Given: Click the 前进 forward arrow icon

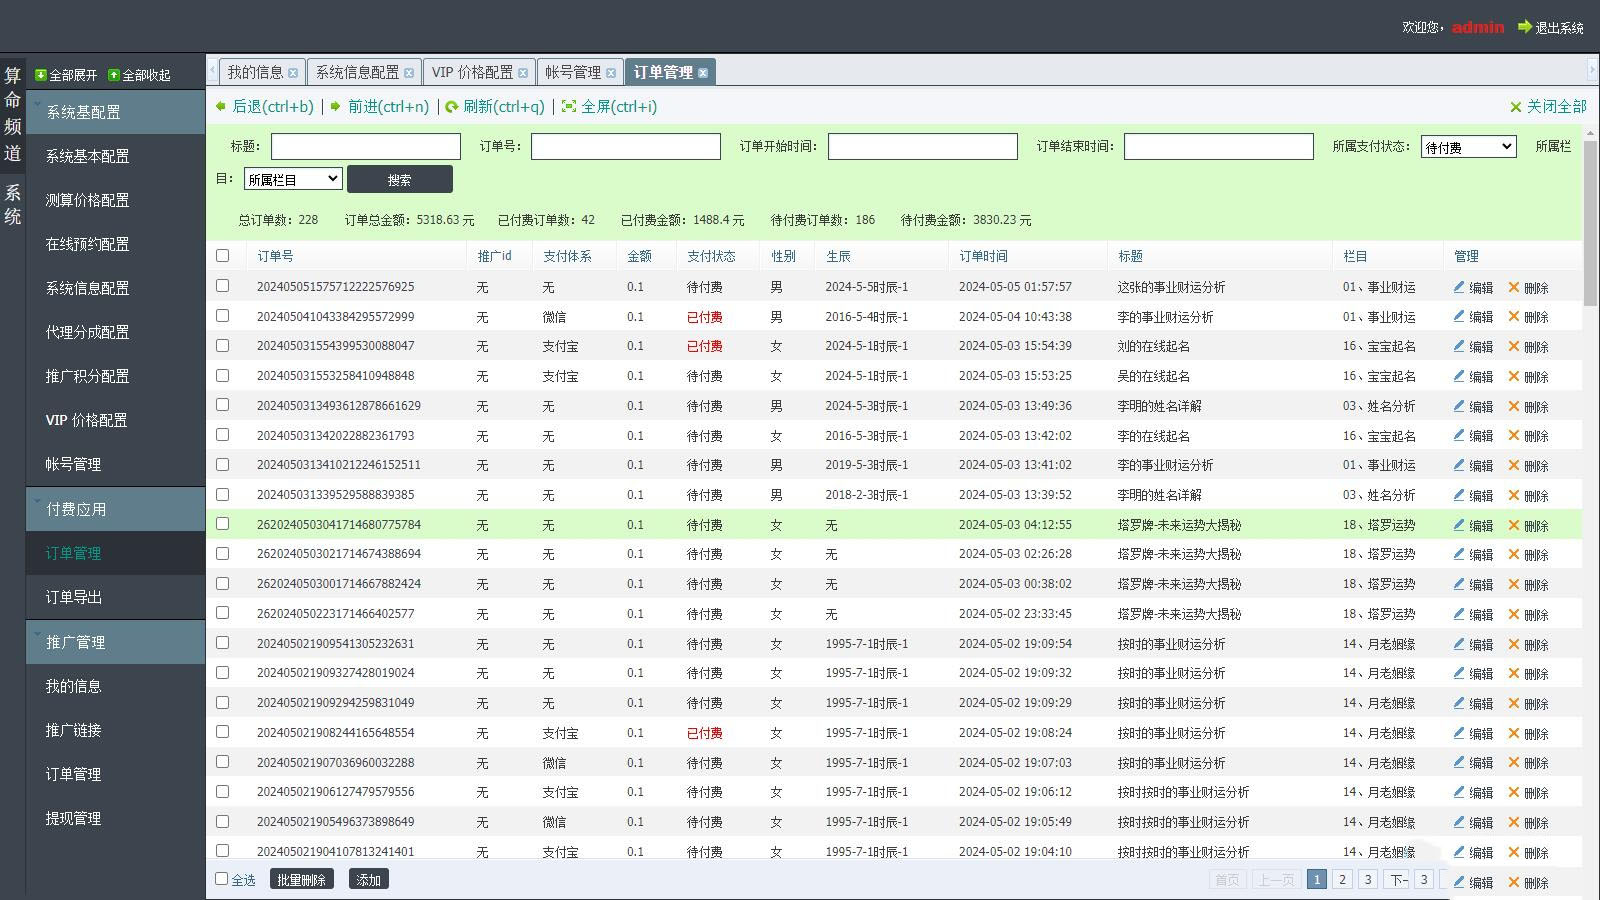Looking at the screenshot, I should pyautogui.click(x=337, y=106).
